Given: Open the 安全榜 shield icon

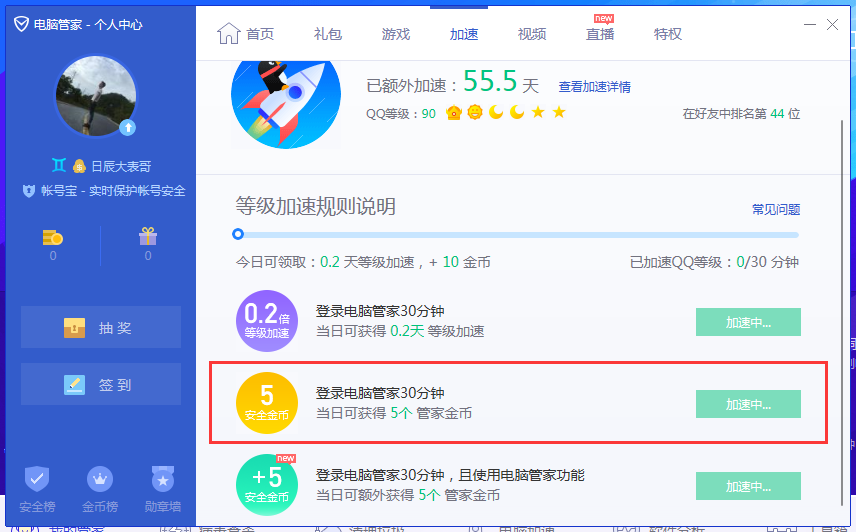Looking at the screenshot, I should 37,479.
